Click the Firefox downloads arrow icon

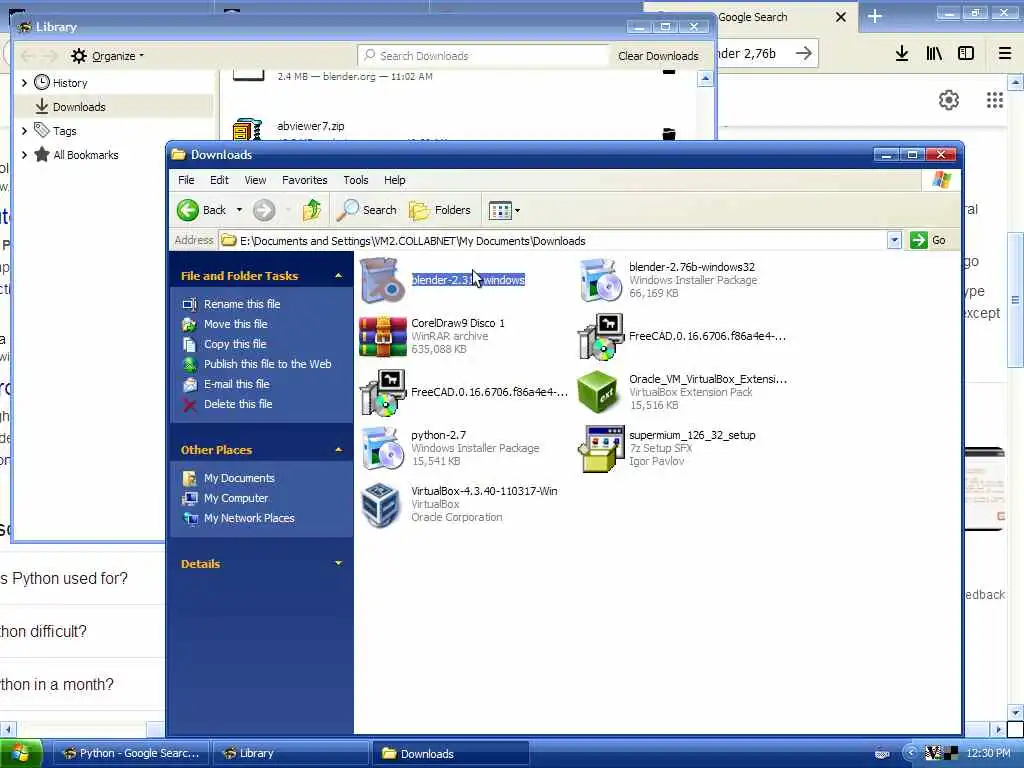[902, 54]
